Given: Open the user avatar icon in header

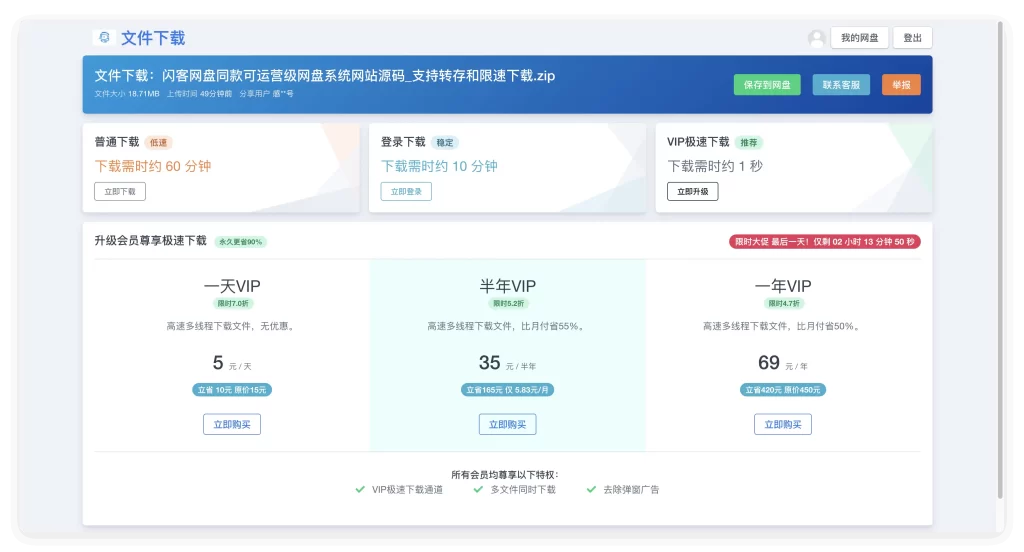Looking at the screenshot, I should click(816, 38).
